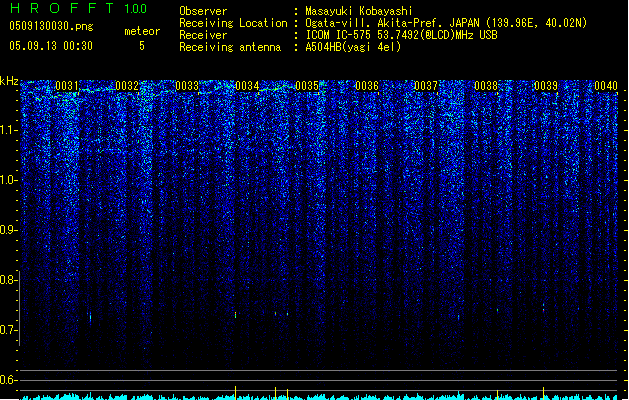The height and width of the screenshot is (400, 629).
Task: Select the file name 0509130030.png
Action: click(x=51, y=26)
